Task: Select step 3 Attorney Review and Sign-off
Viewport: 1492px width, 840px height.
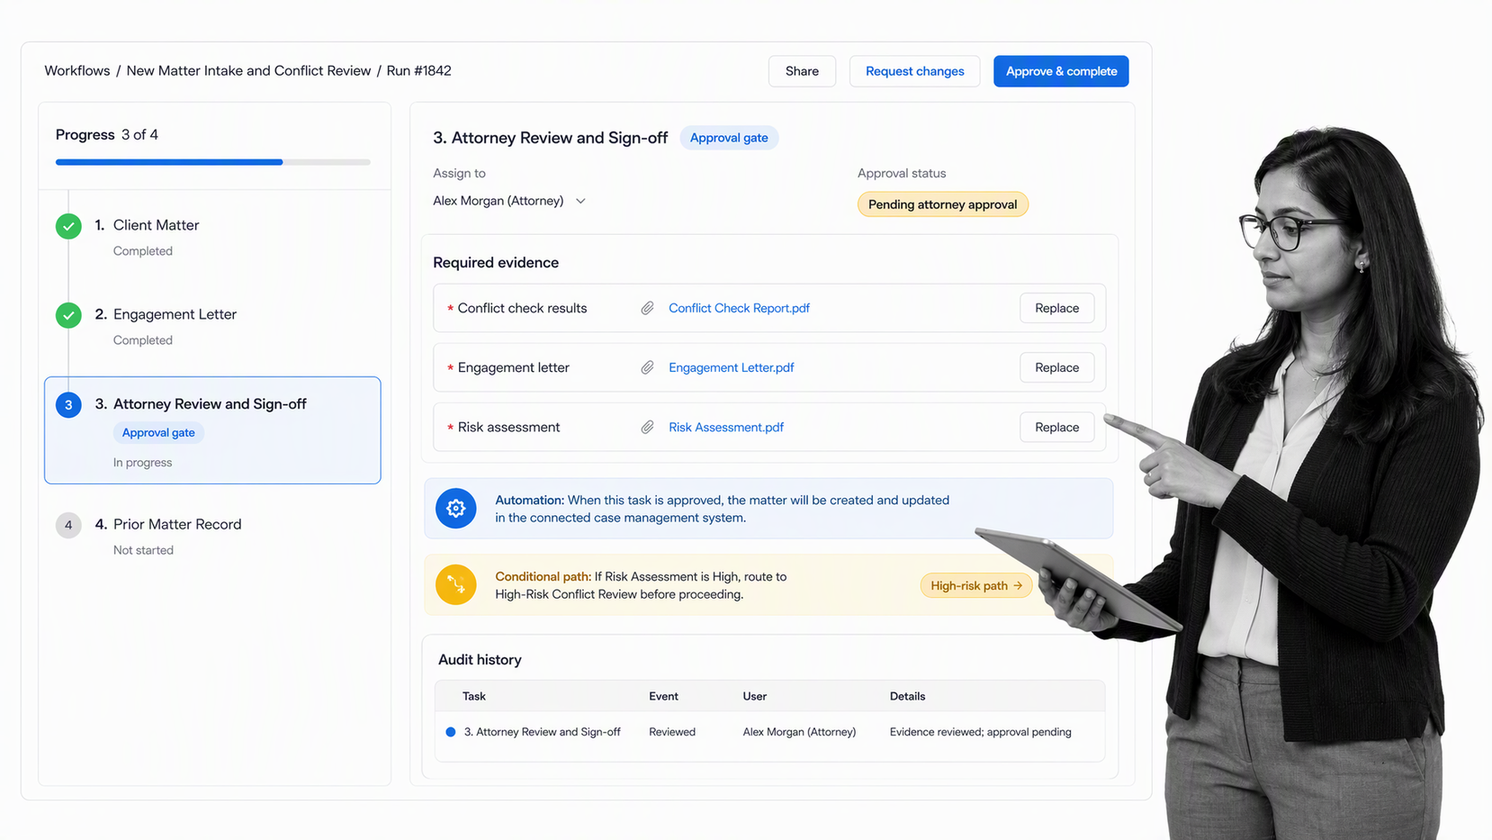Action: (213, 430)
